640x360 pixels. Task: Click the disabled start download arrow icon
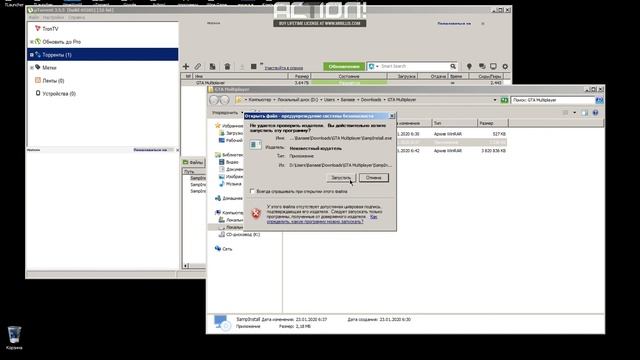(x=242, y=66)
